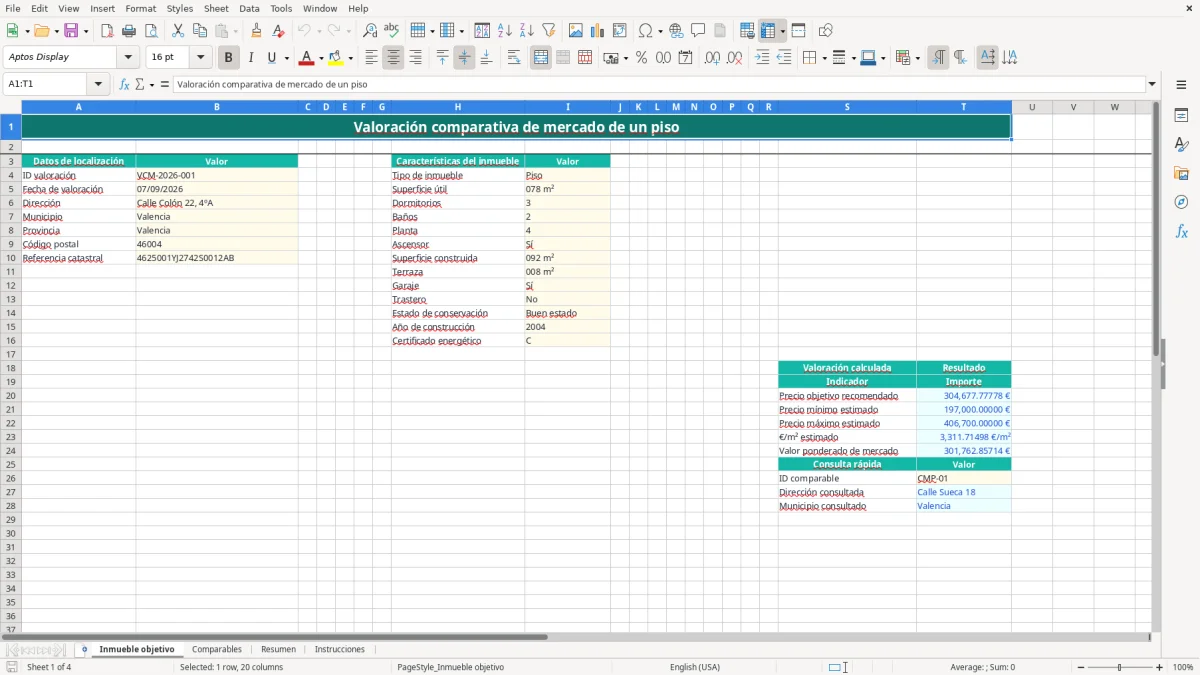Export directly as PDF

pos(107,31)
